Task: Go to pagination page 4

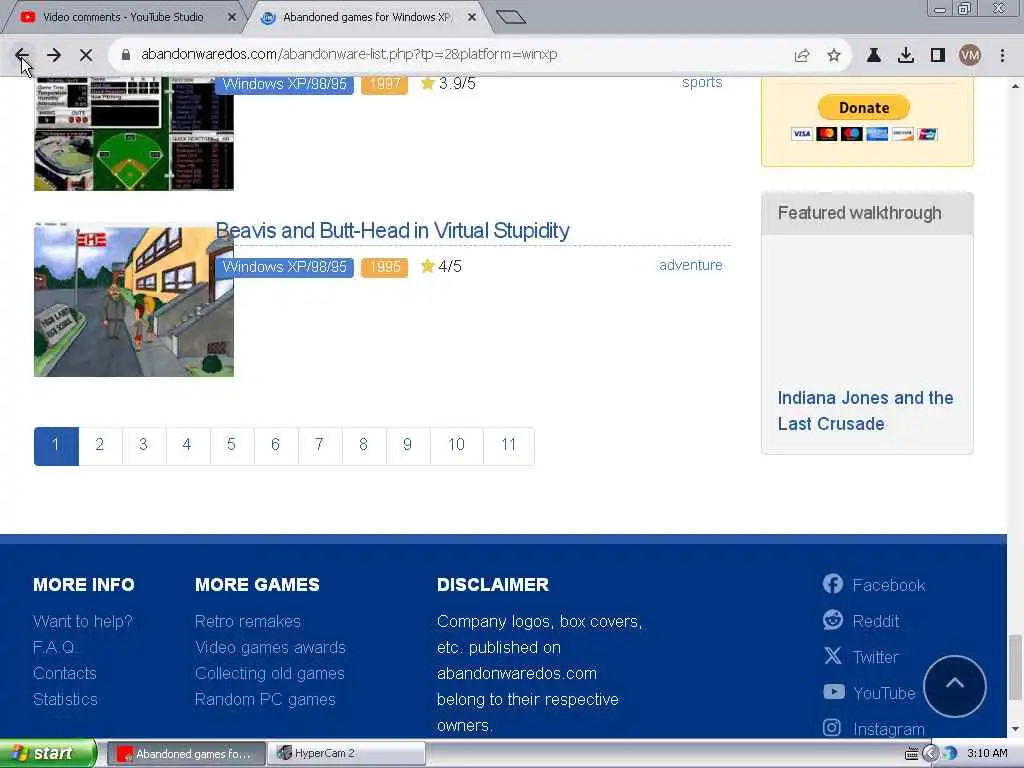Action: [x=187, y=446]
